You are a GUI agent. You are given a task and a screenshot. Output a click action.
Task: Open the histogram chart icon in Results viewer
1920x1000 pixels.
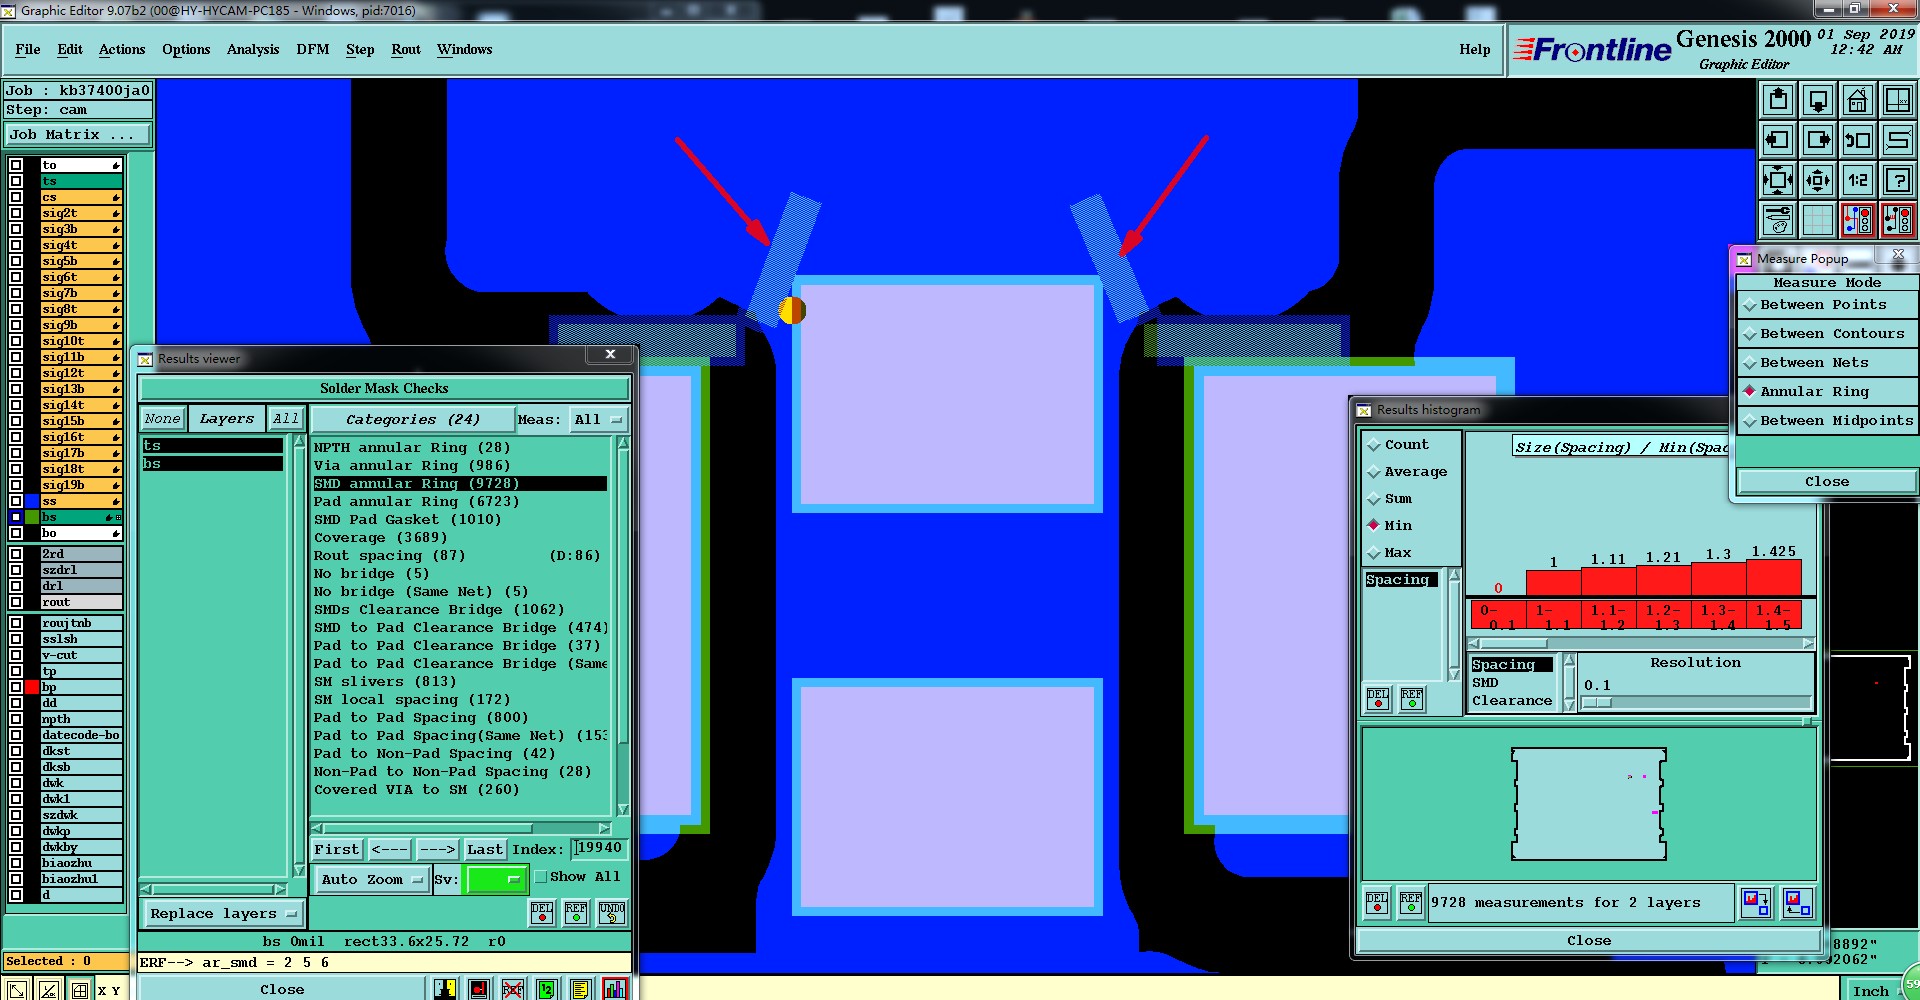[615, 989]
